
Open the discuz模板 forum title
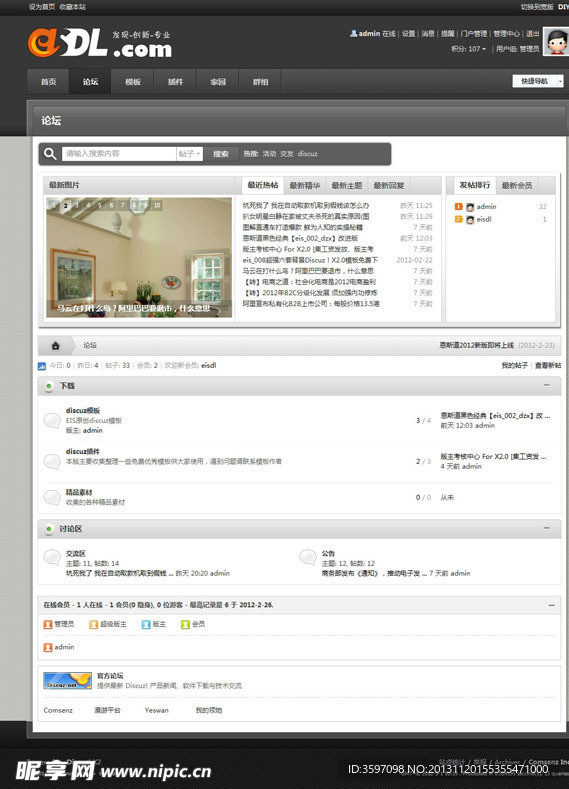click(x=83, y=411)
